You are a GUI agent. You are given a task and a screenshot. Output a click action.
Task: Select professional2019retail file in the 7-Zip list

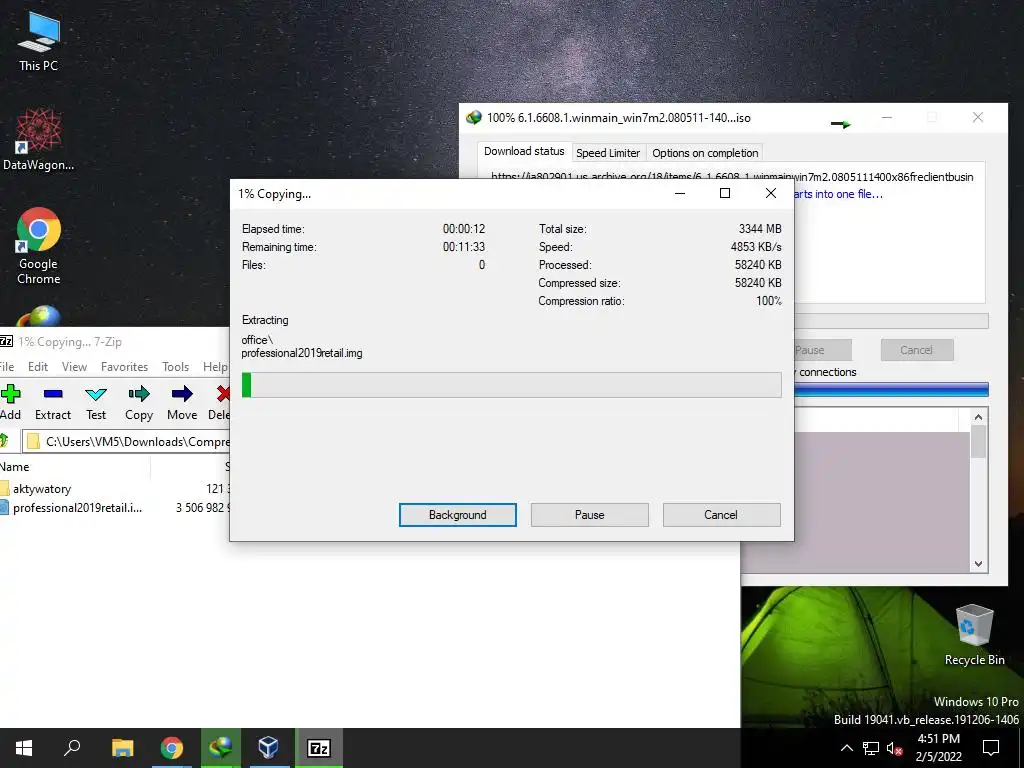click(x=77, y=507)
